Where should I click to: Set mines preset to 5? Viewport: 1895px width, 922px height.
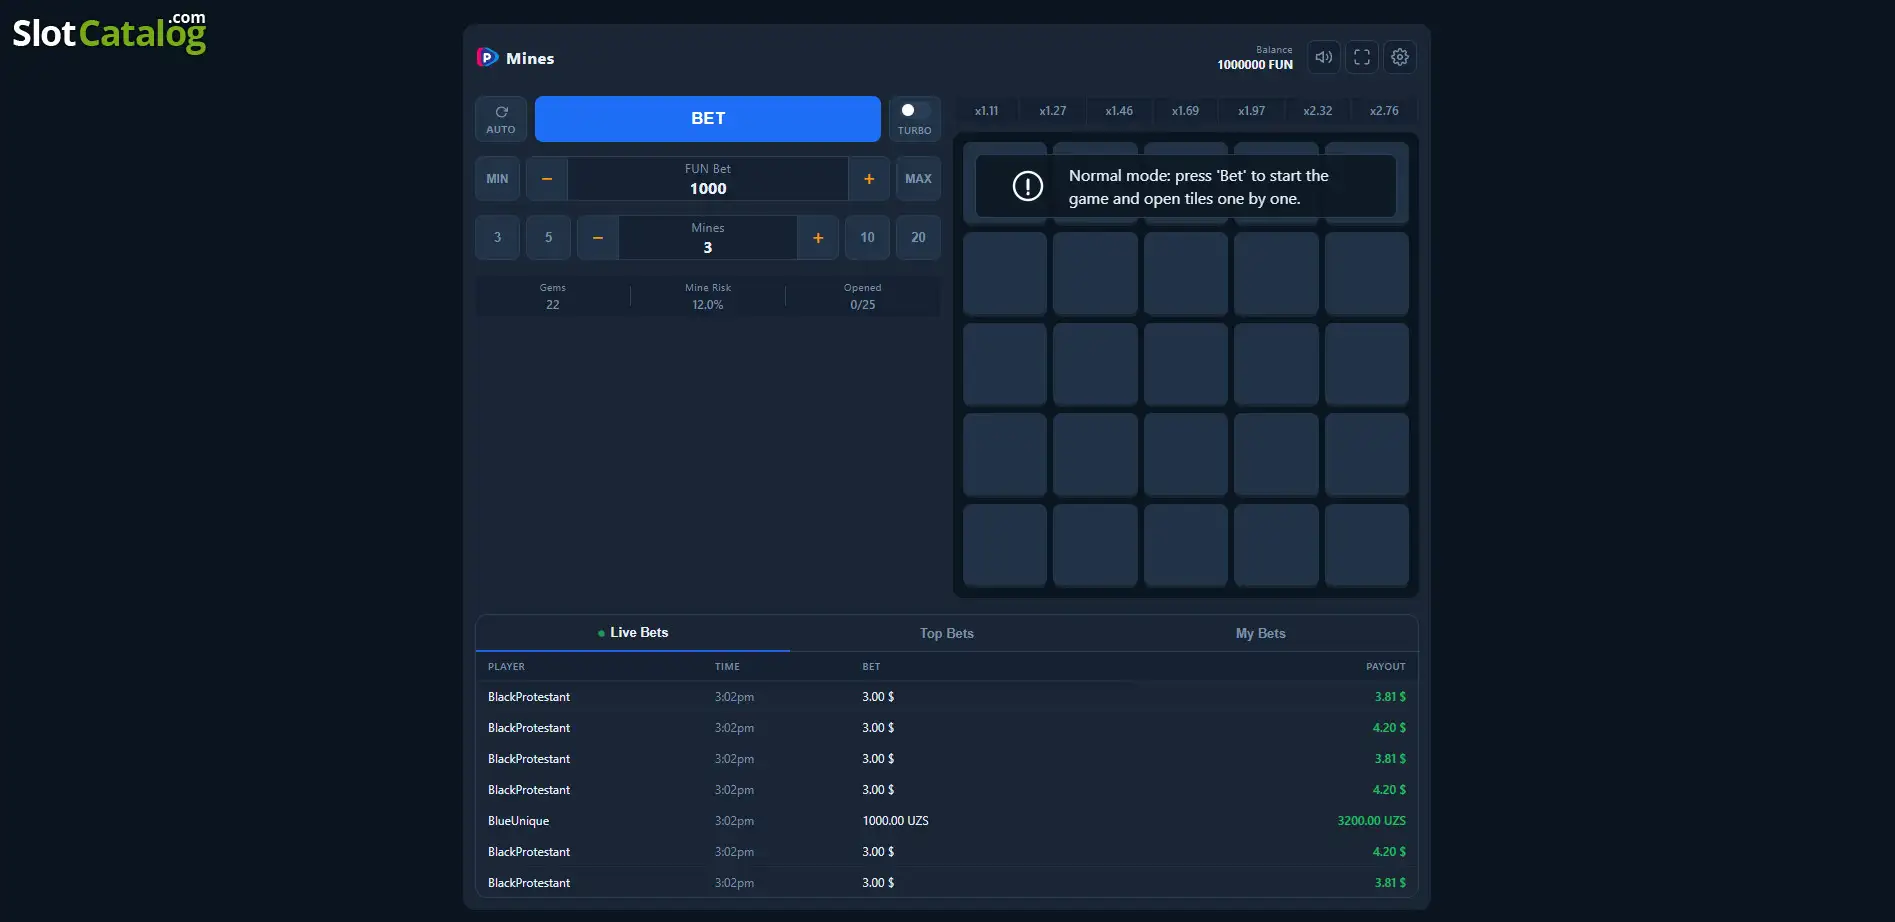(548, 238)
